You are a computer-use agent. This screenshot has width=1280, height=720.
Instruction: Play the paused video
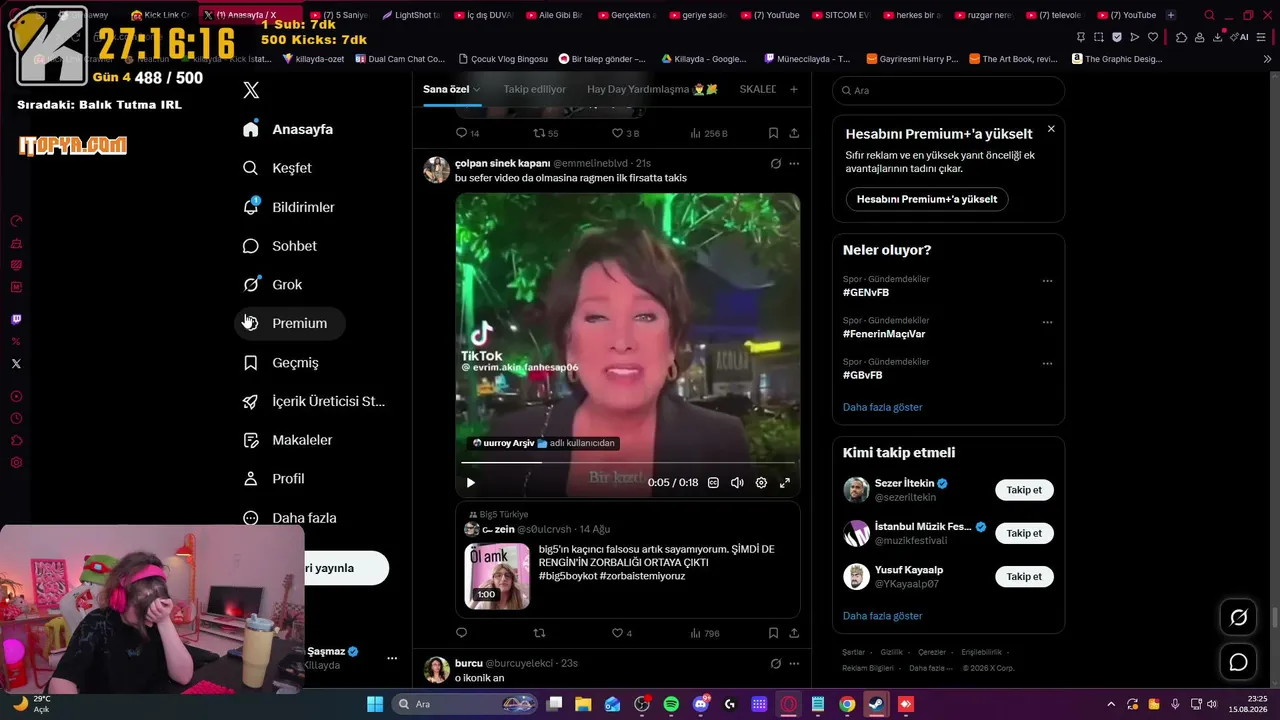click(x=470, y=483)
